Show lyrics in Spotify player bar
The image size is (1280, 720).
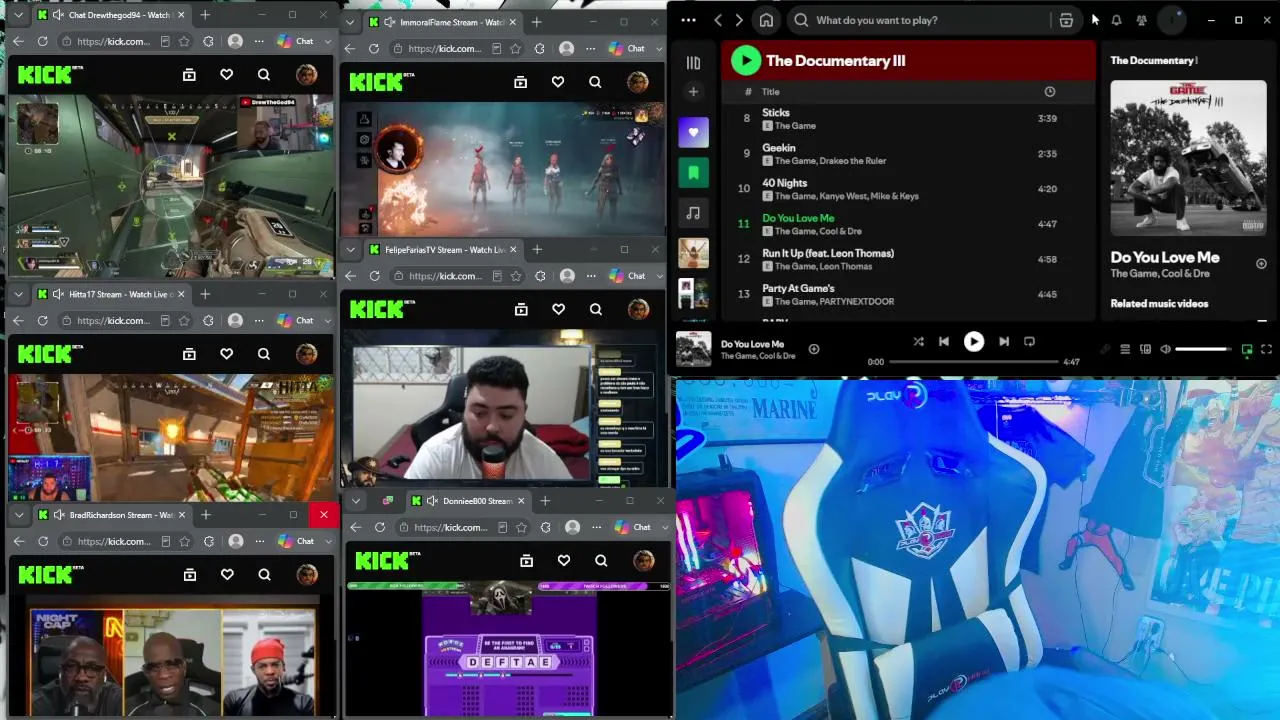pos(1105,349)
